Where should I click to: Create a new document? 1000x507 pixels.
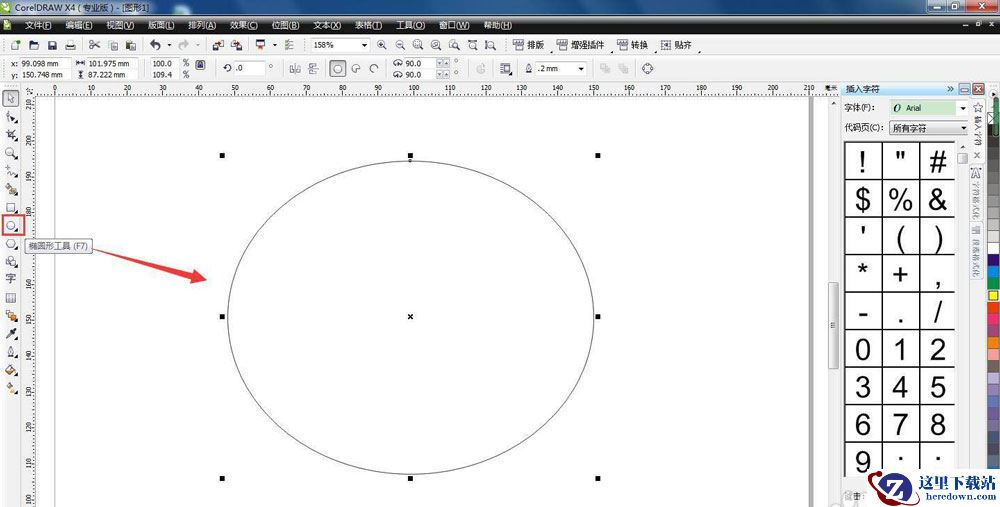pyautogui.click(x=16, y=45)
